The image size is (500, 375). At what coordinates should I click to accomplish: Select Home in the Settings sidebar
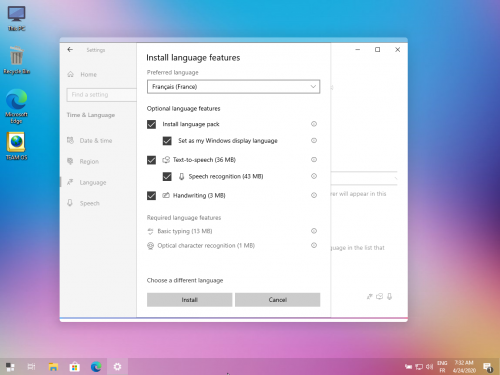88,74
